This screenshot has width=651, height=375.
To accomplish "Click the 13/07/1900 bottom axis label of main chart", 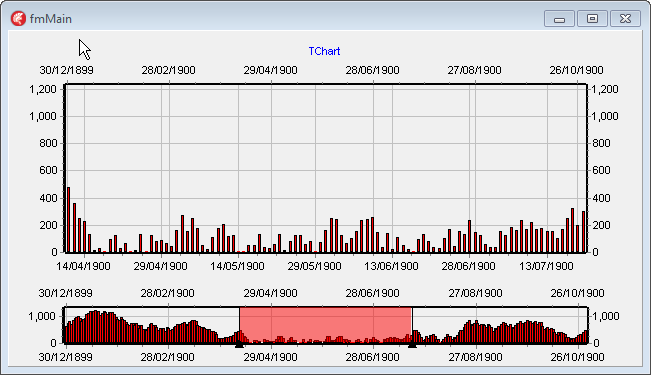I will click(x=546, y=266).
